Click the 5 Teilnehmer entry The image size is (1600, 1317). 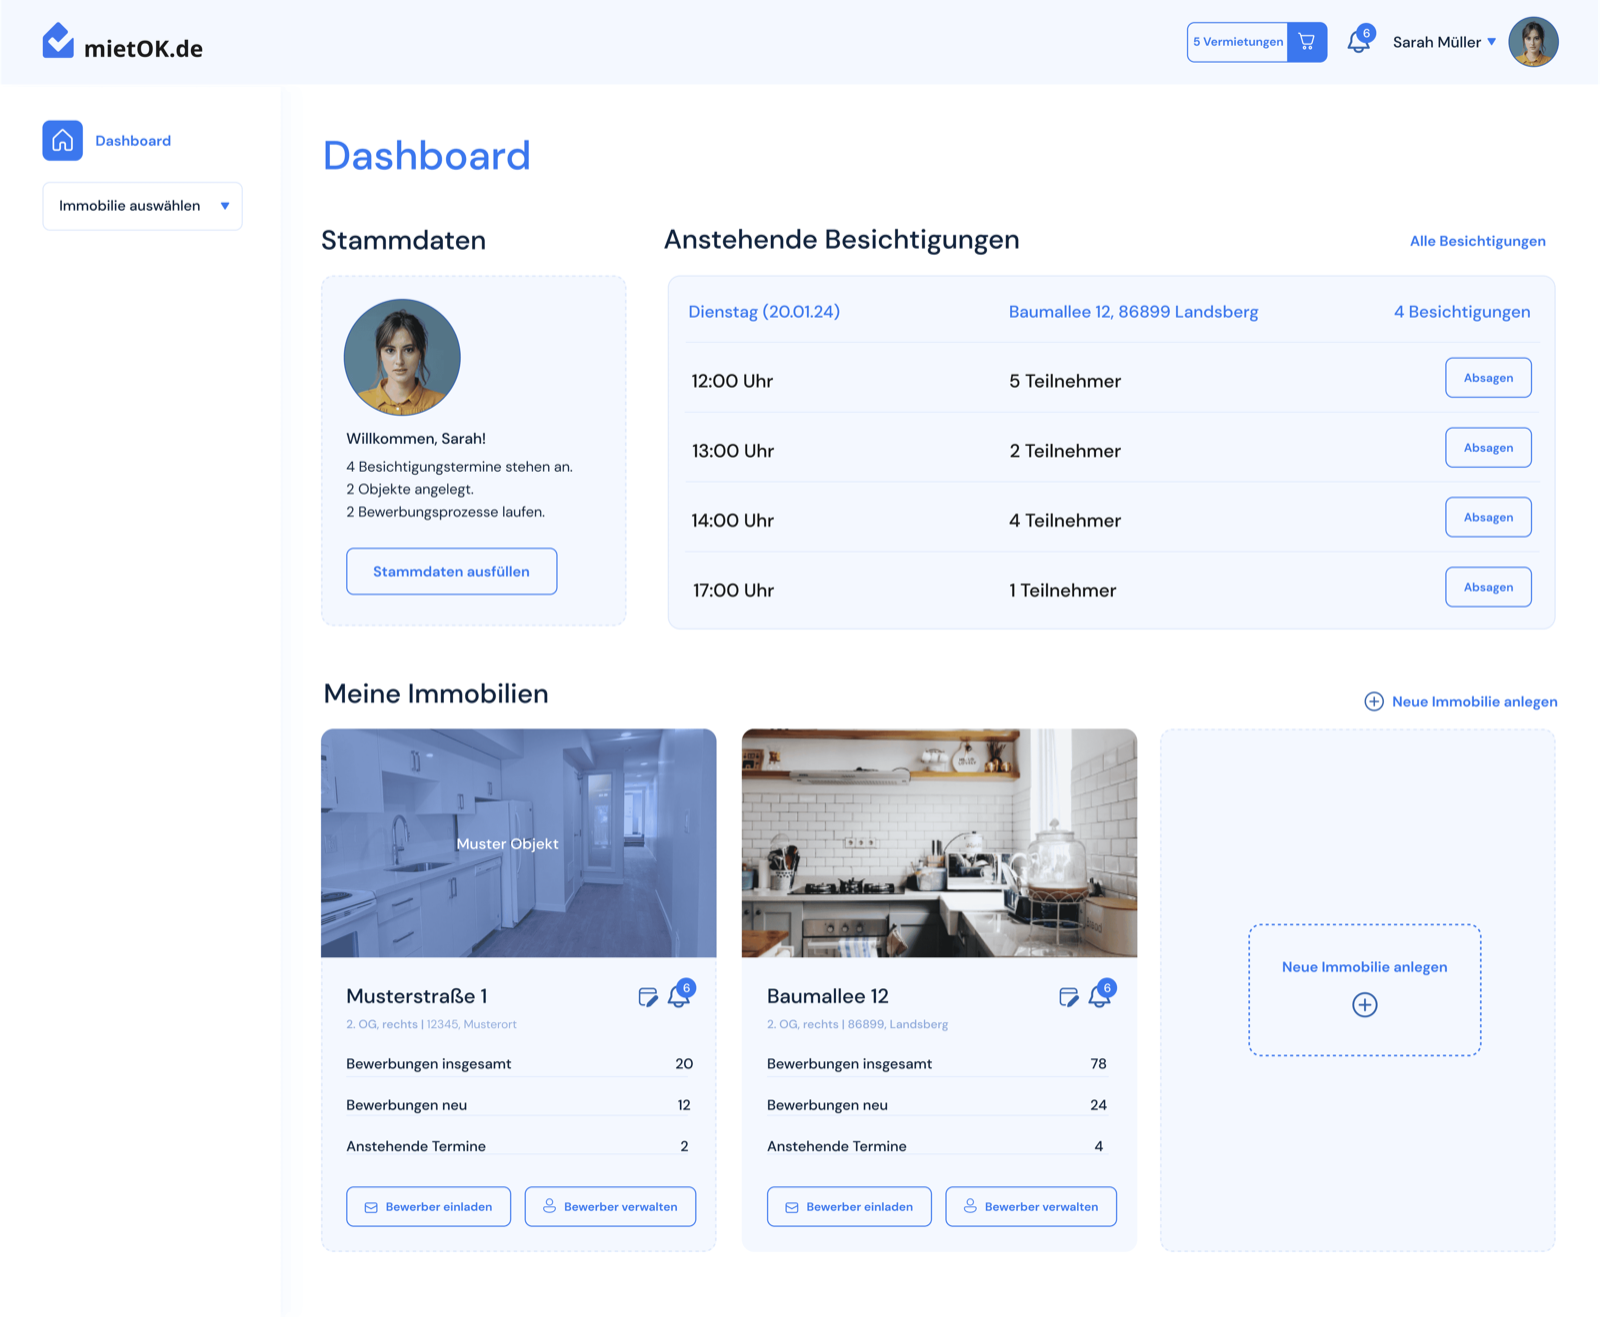click(x=1065, y=381)
